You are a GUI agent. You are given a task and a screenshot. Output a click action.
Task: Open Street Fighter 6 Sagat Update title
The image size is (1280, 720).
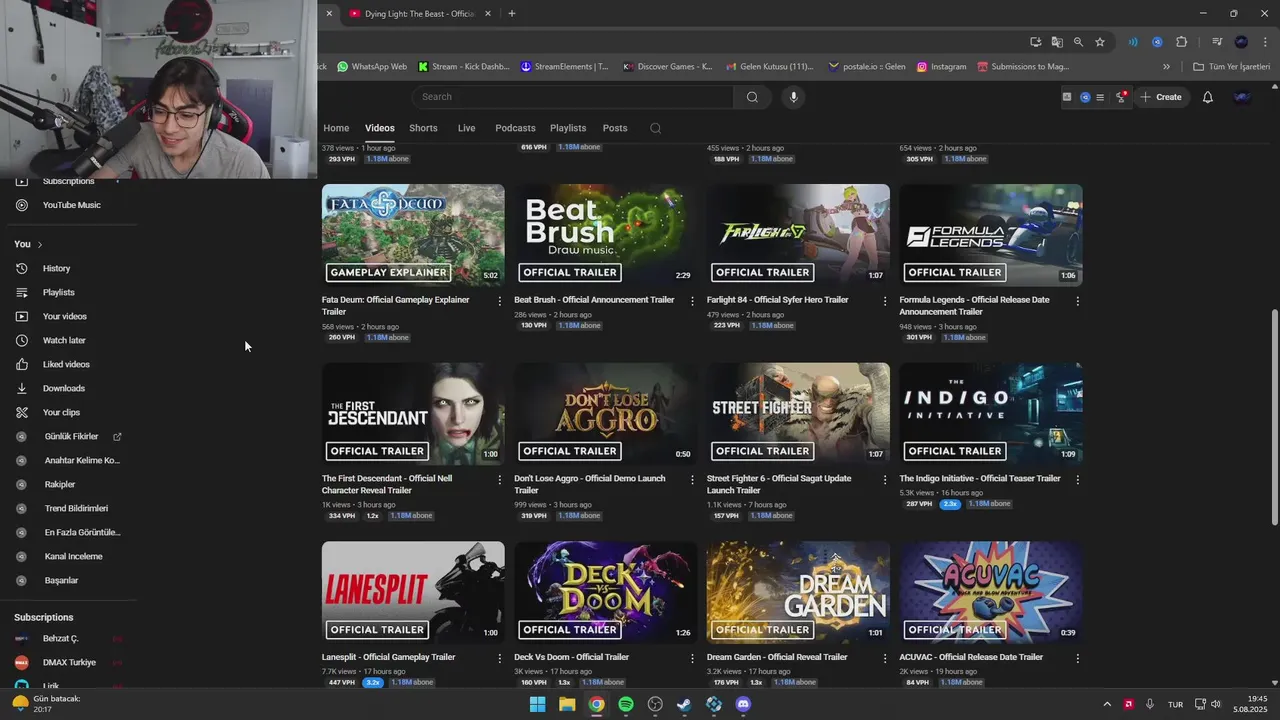point(779,484)
